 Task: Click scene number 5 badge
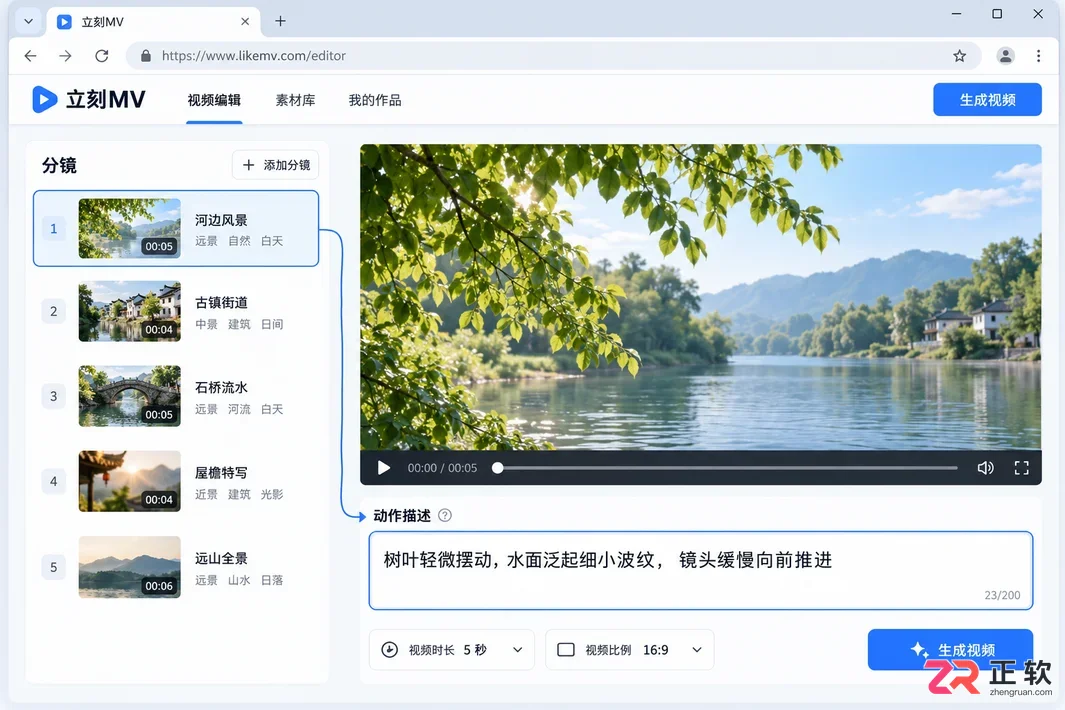(54, 567)
